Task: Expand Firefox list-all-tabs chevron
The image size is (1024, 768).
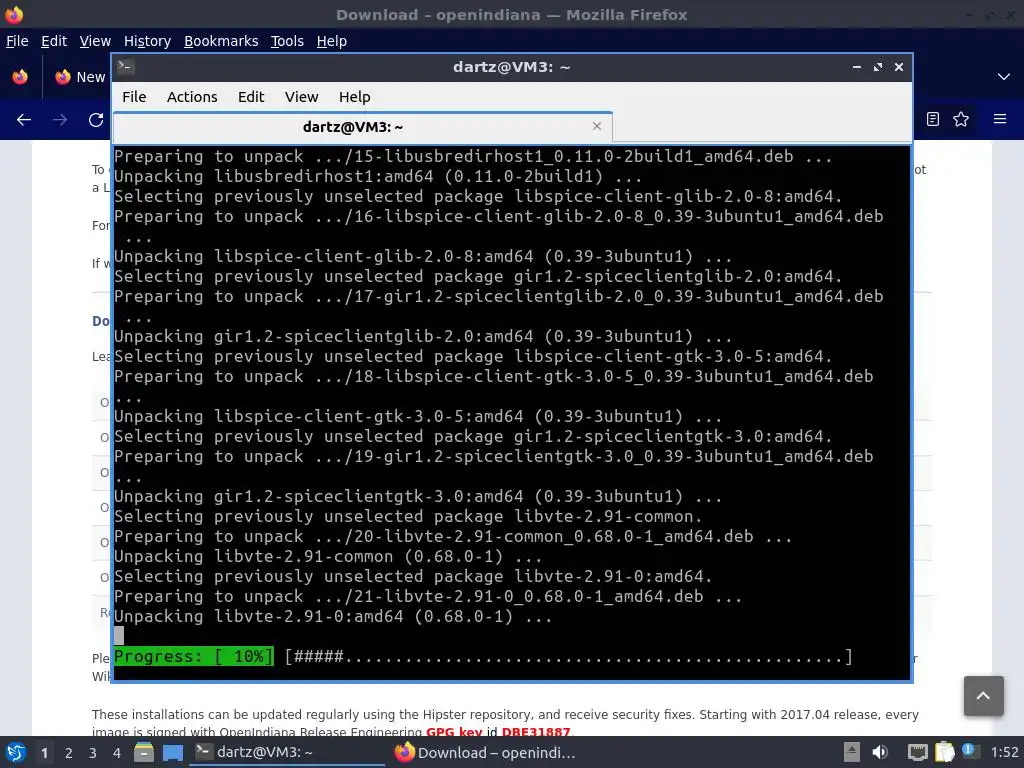Action: point(1004,77)
